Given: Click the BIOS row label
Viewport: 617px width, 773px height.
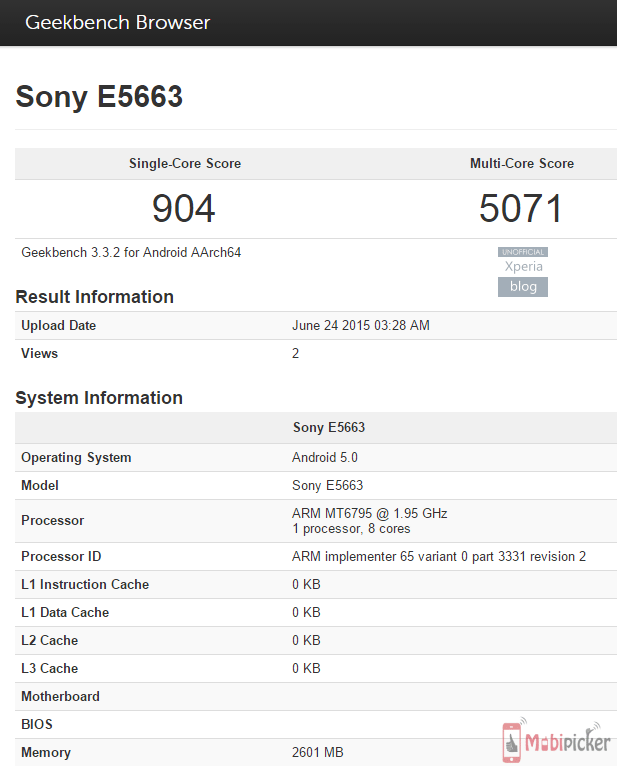Looking at the screenshot, I should [37, 725].
